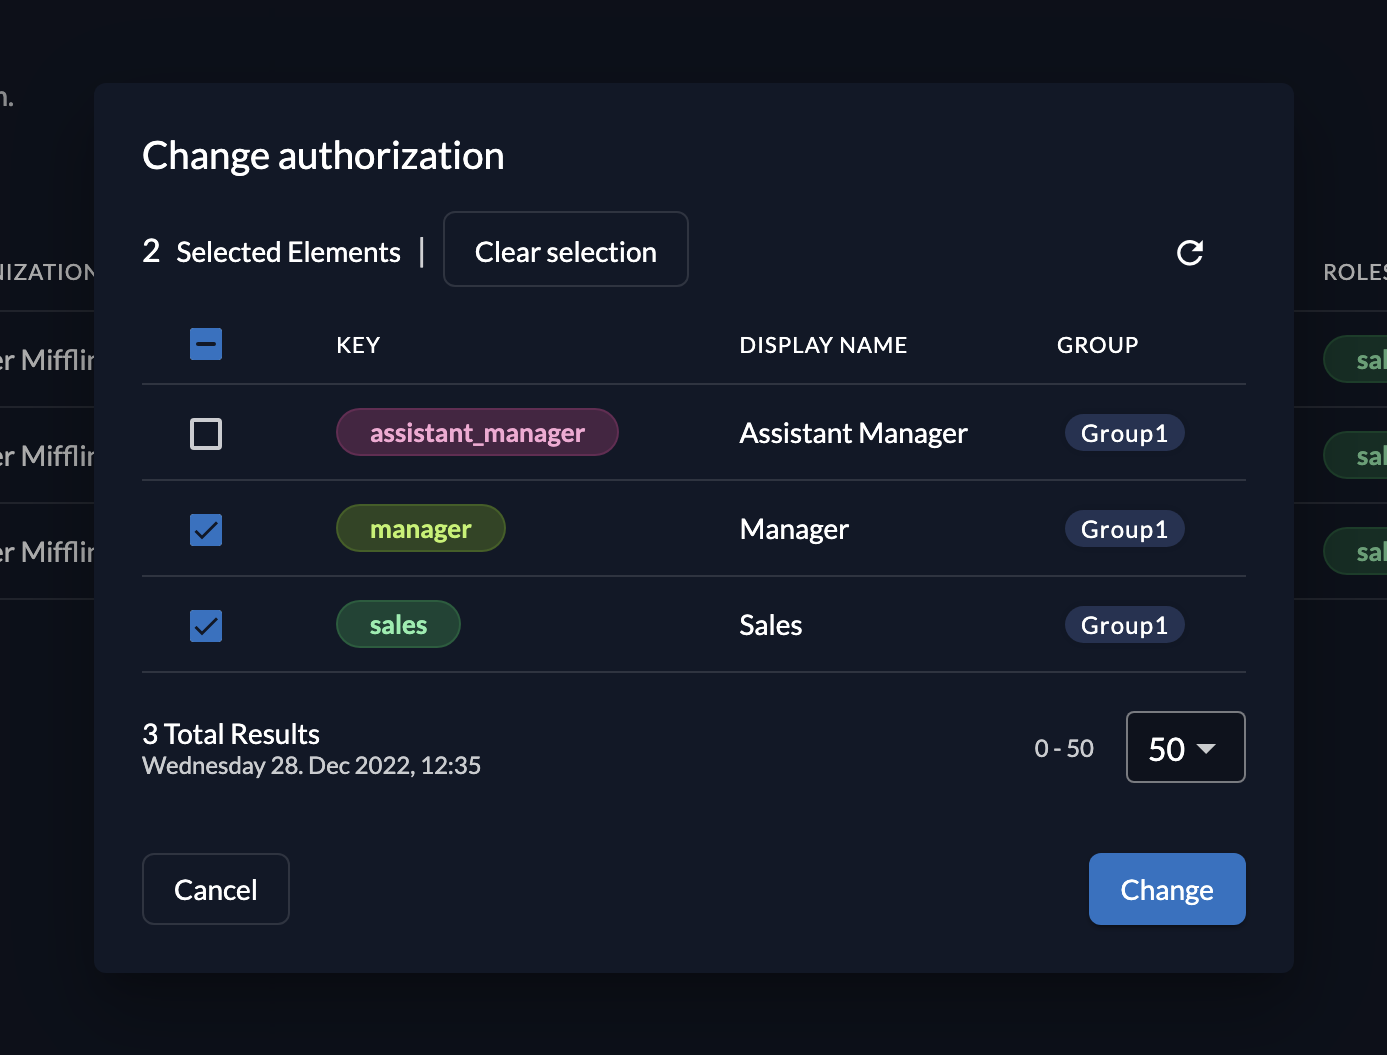Click the DISPLAY NAME column header
1387x1055 pixels.
(823, 344)
